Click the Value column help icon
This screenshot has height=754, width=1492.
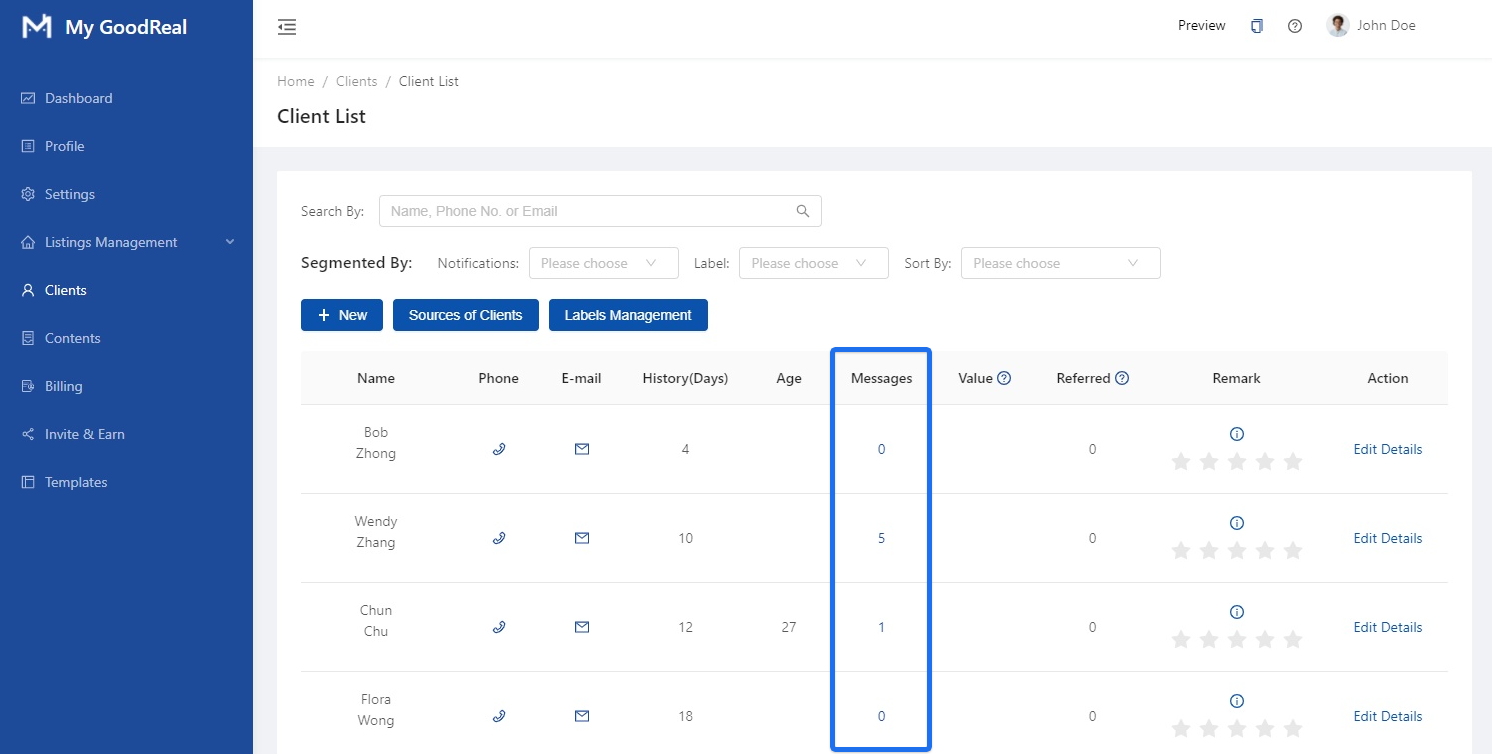pos(1004,378)
